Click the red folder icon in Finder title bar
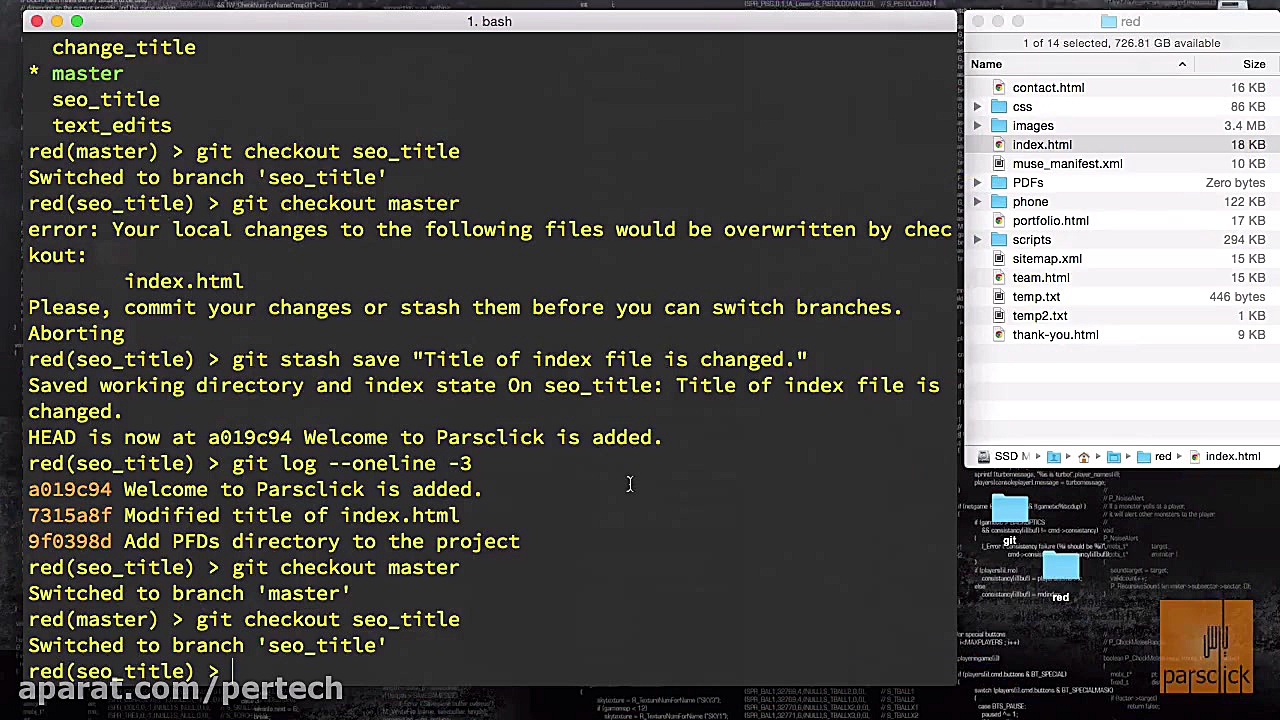This screenshot has width=1280, height=720. [1109, 22]
